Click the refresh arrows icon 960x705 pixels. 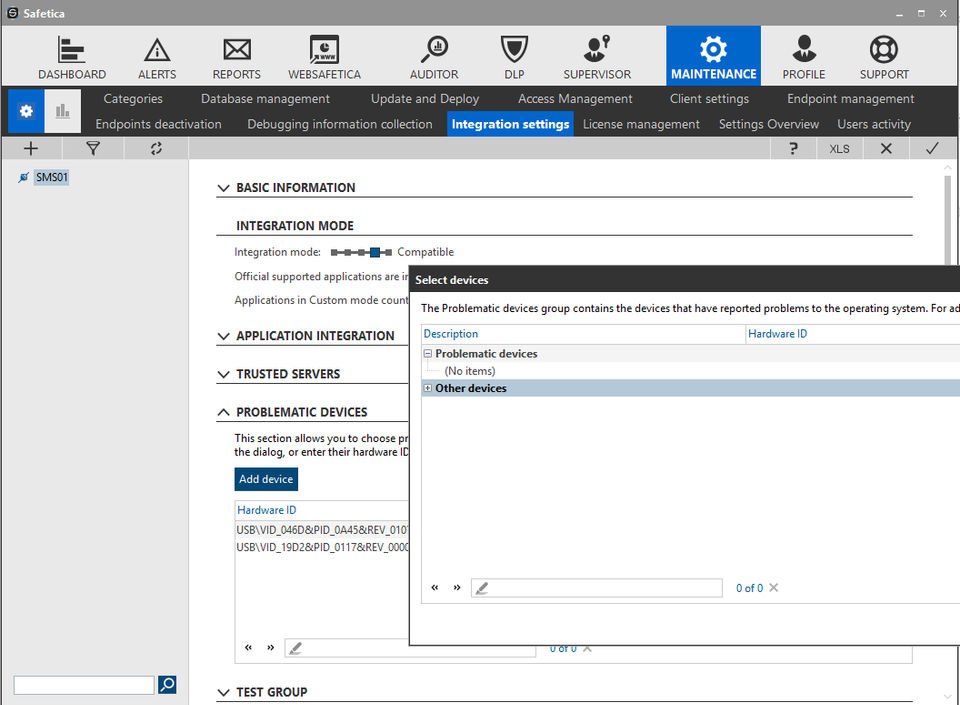pyautogui.click(x=156, y=149)
